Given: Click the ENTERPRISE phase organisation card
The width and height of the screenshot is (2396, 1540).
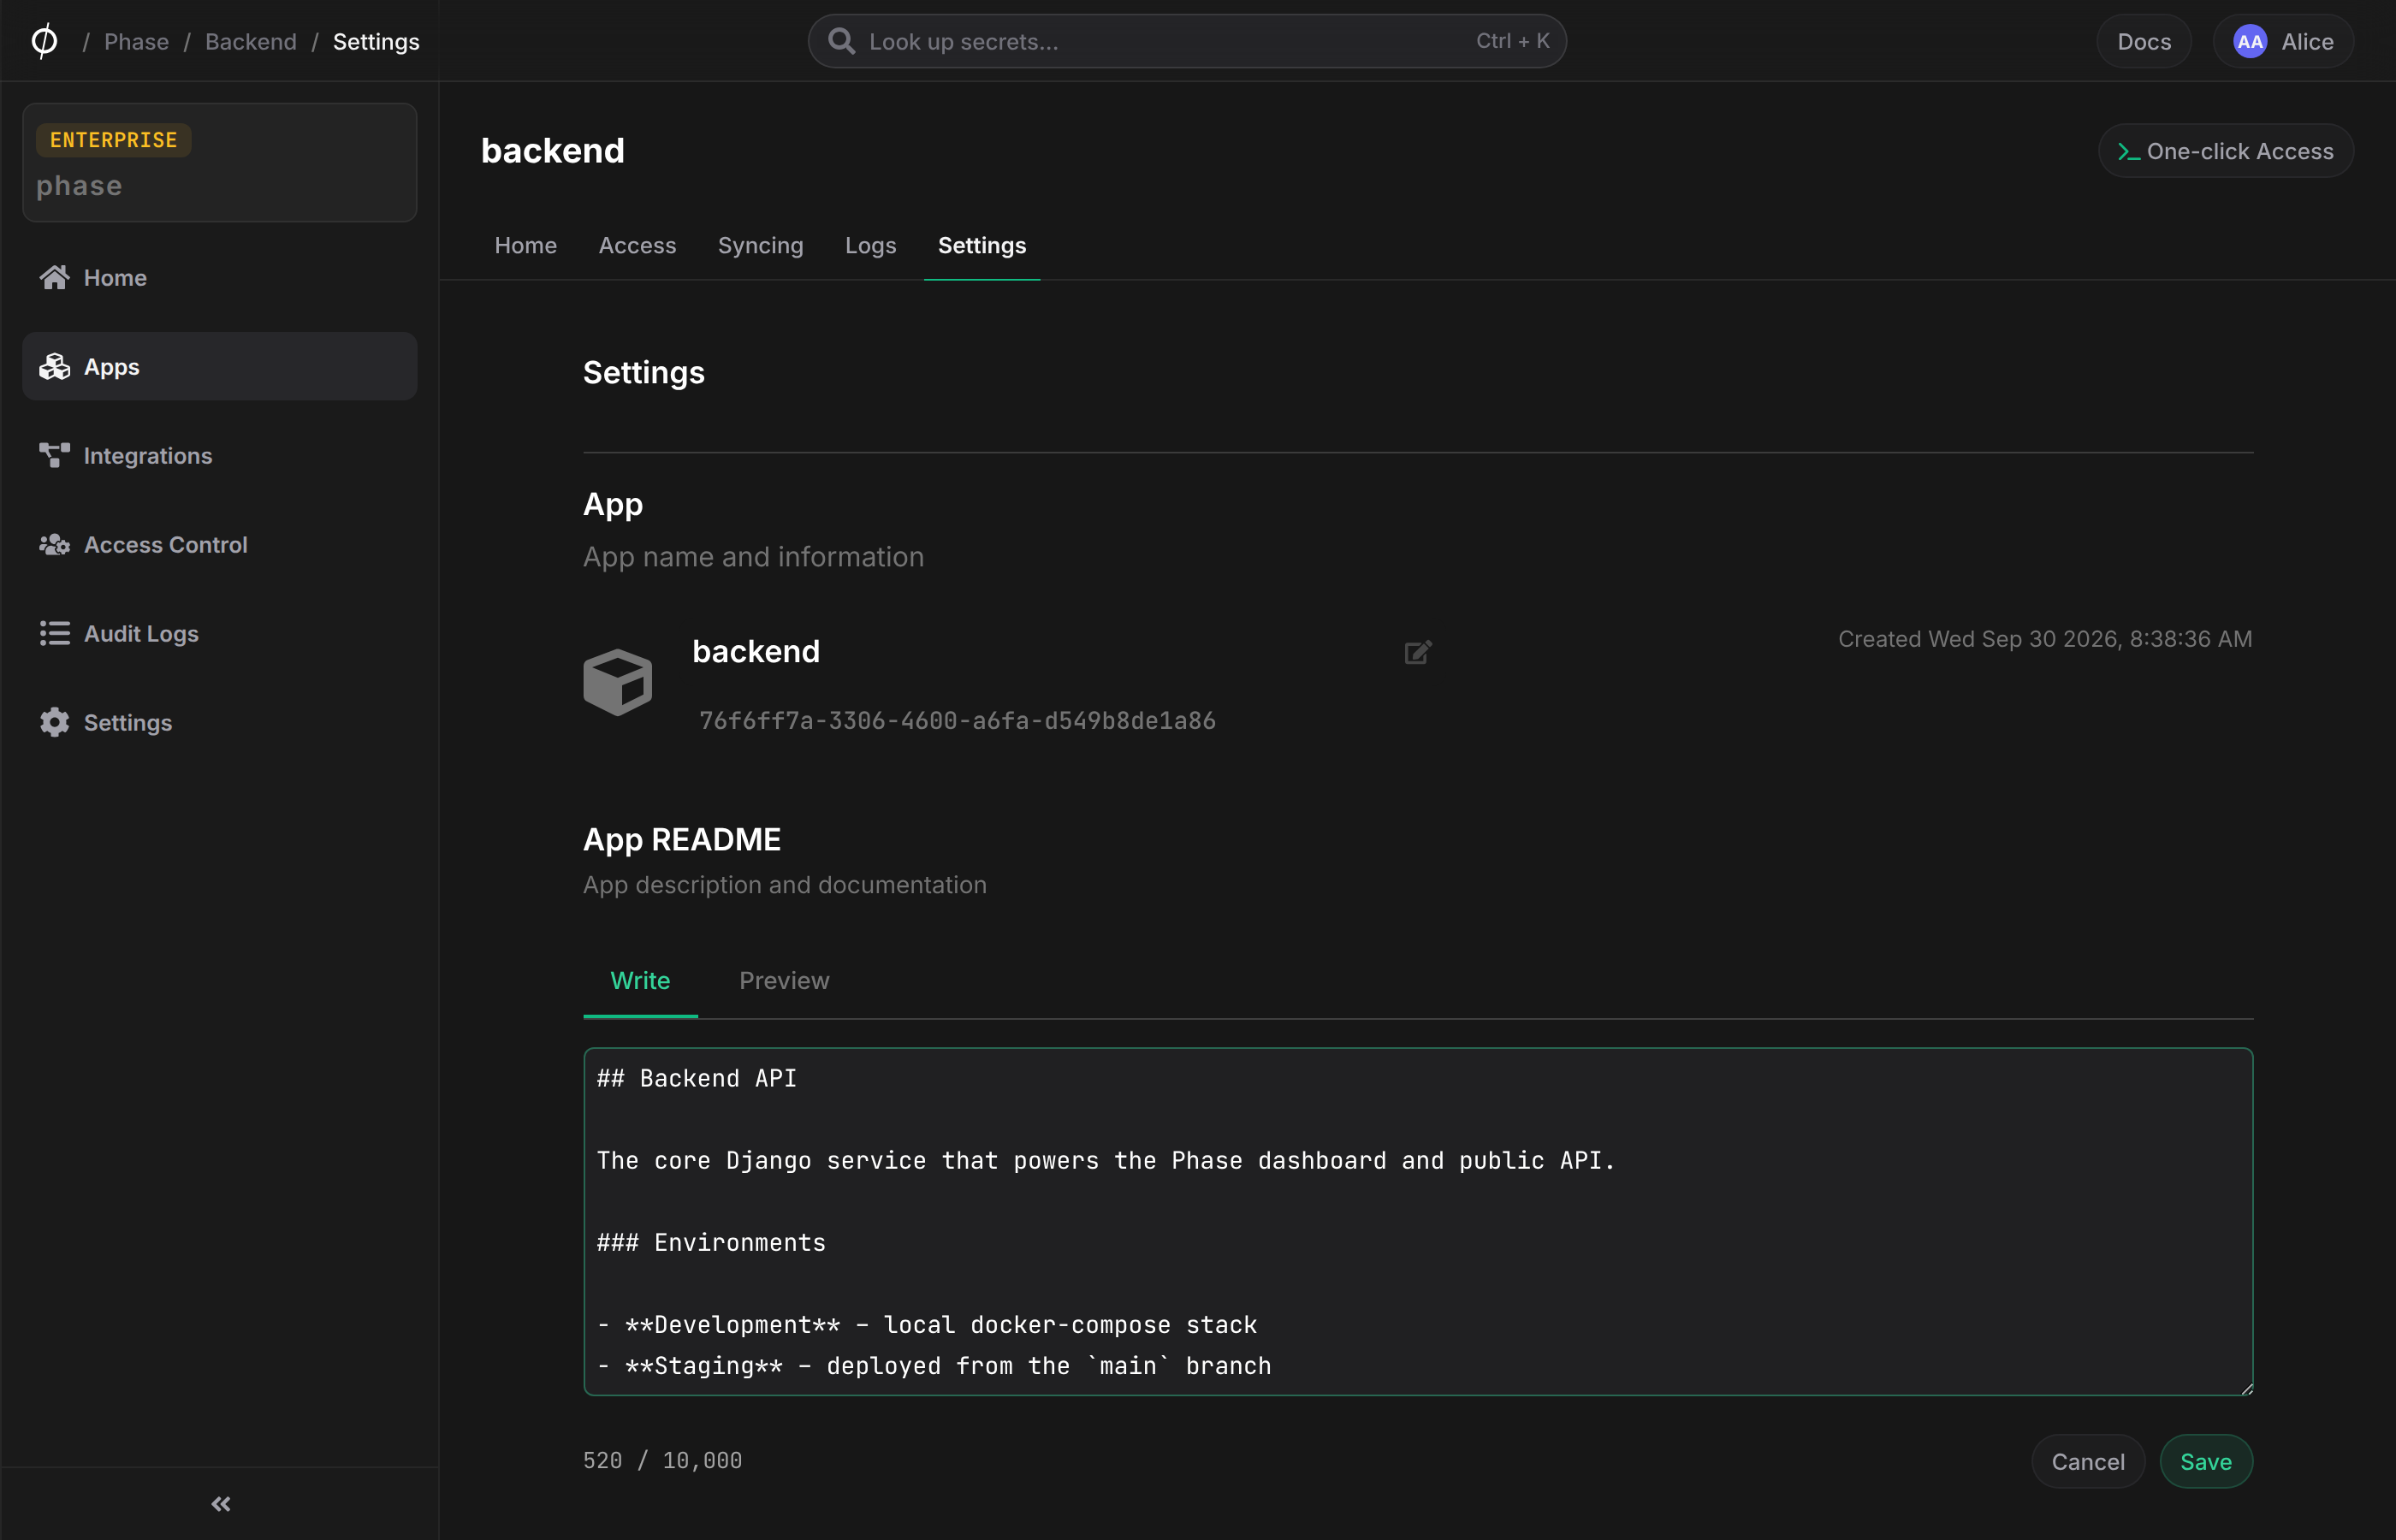Looking at the screenshot, I should pyautogui.click(x=219, y=162).
